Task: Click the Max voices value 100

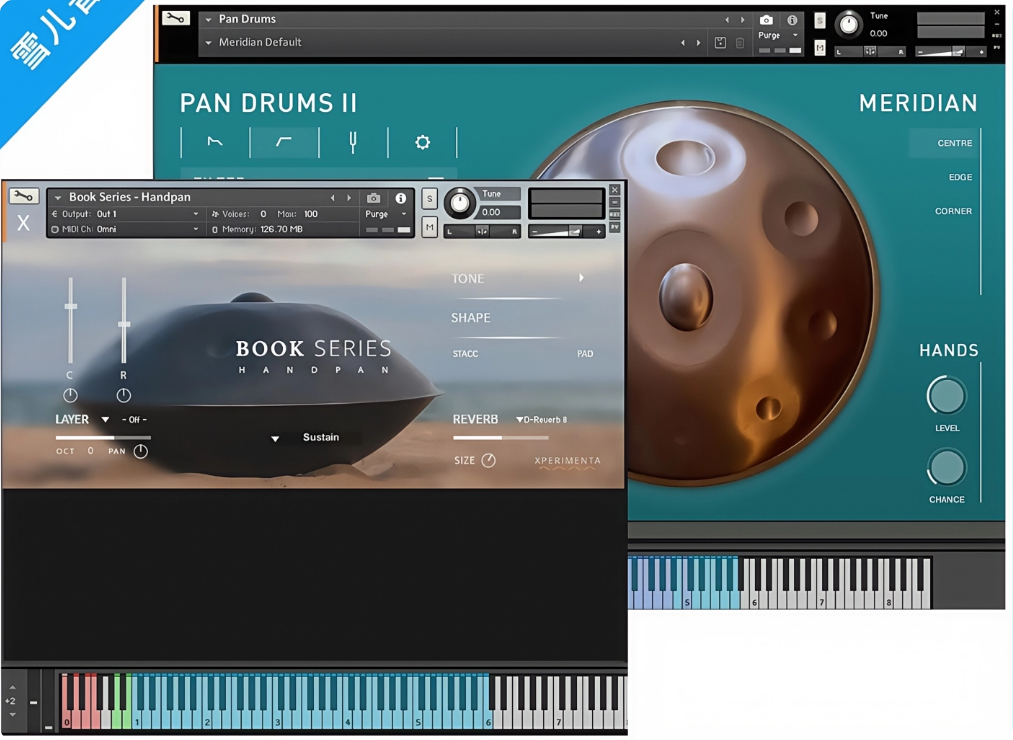Action: coord(311,214)
